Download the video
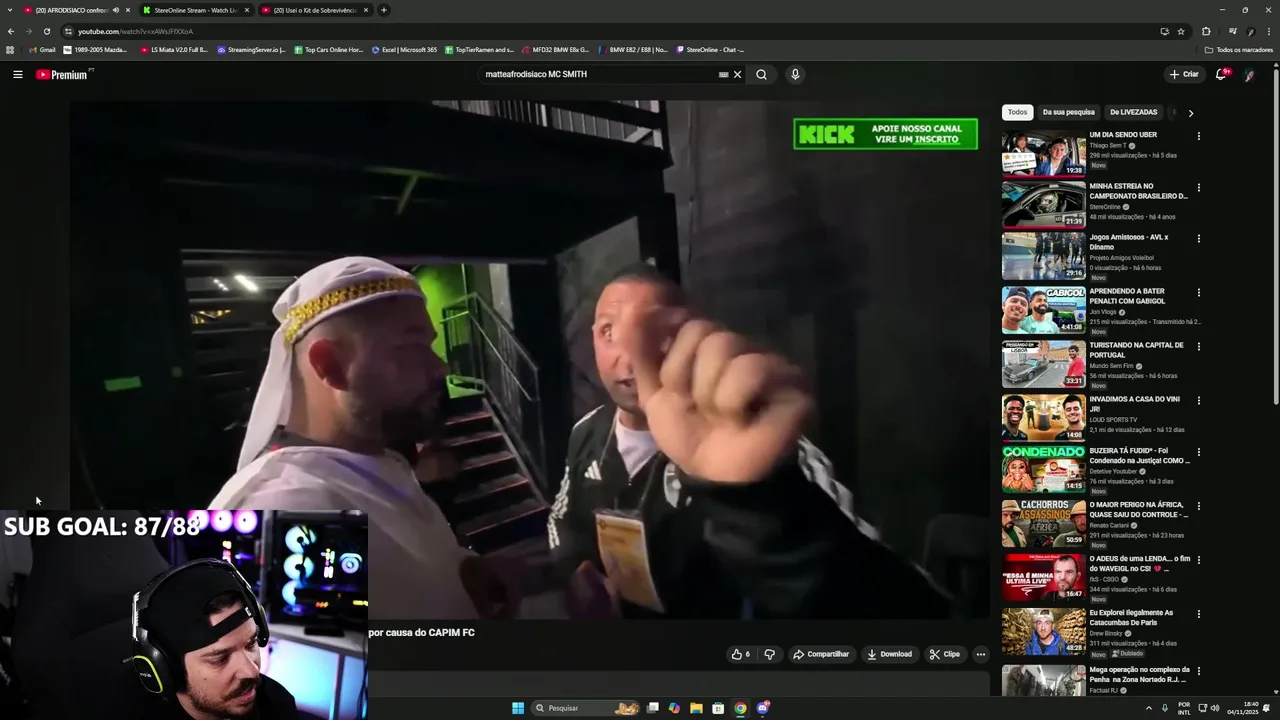This screenshot has width=1280, height=720. (889, 654)
